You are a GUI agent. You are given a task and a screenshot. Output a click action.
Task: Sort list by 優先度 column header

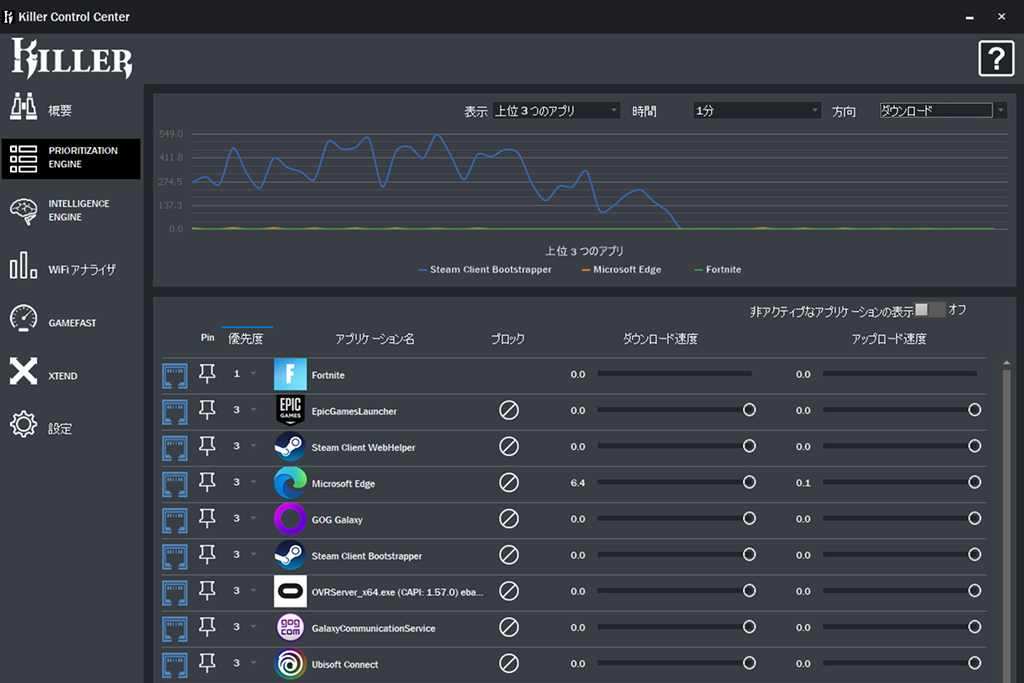click(246, 339)
